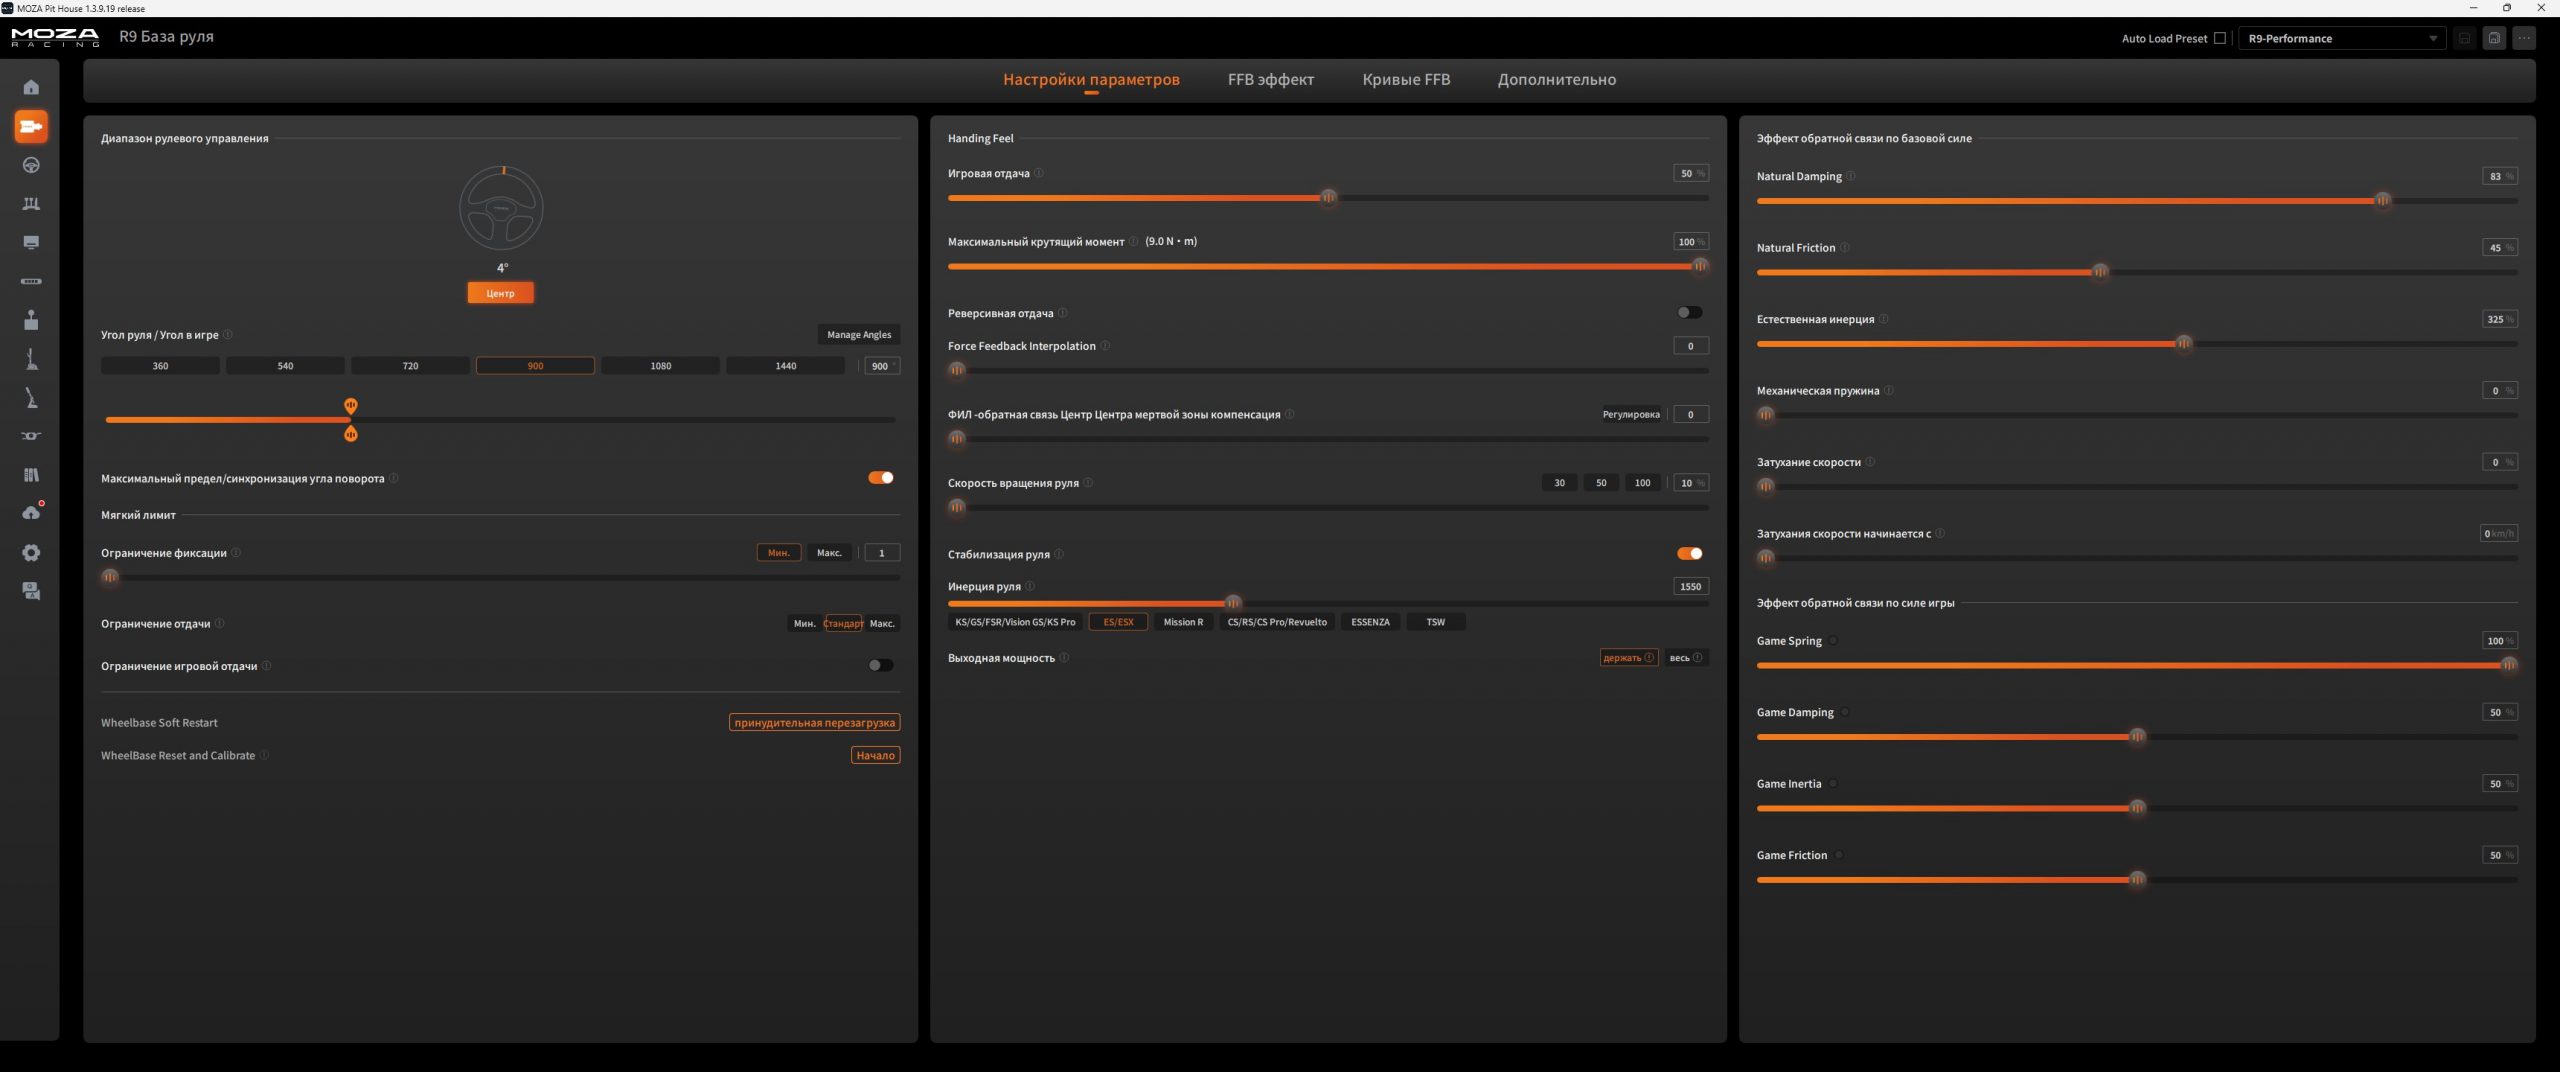Click the Natural Friction slider handle
This screenshot has width=2560, height=1072.
coord(2100,272)
